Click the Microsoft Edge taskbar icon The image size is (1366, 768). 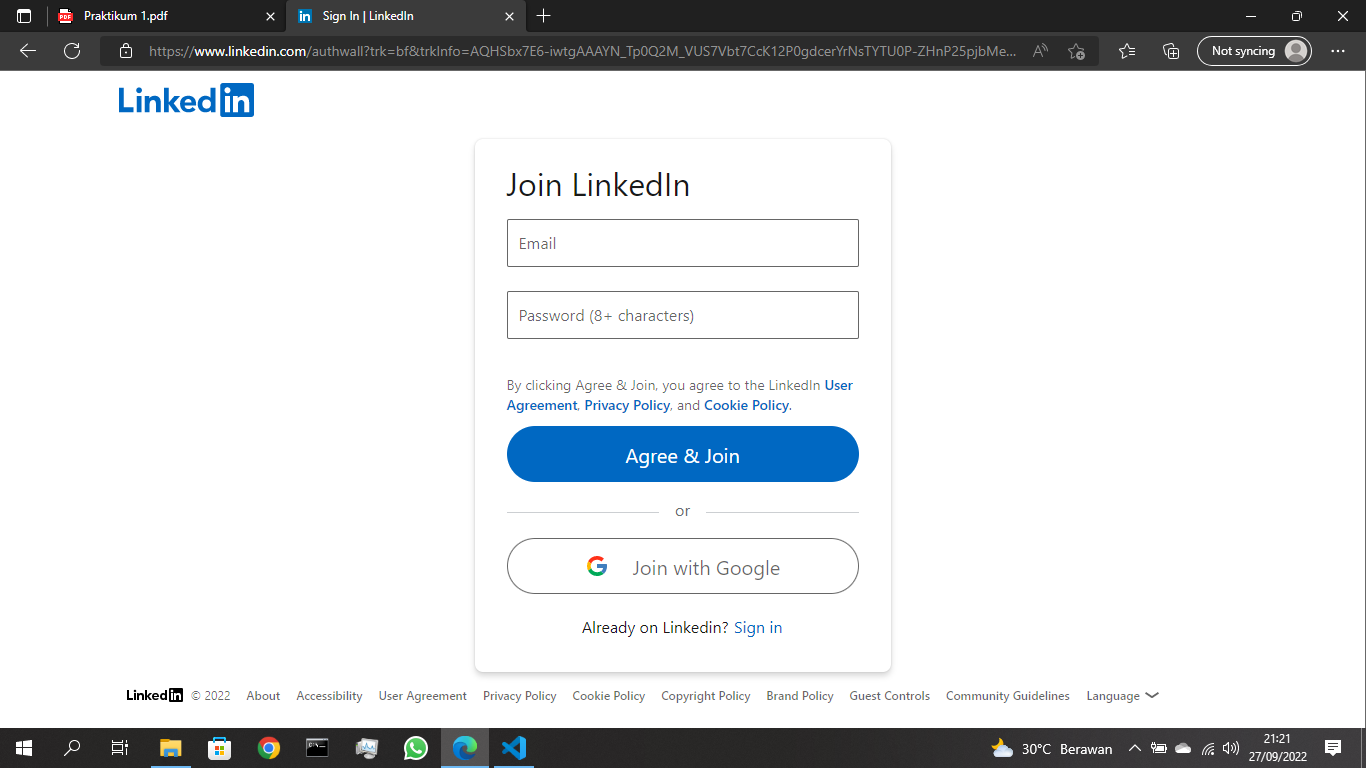coord(464,748)
